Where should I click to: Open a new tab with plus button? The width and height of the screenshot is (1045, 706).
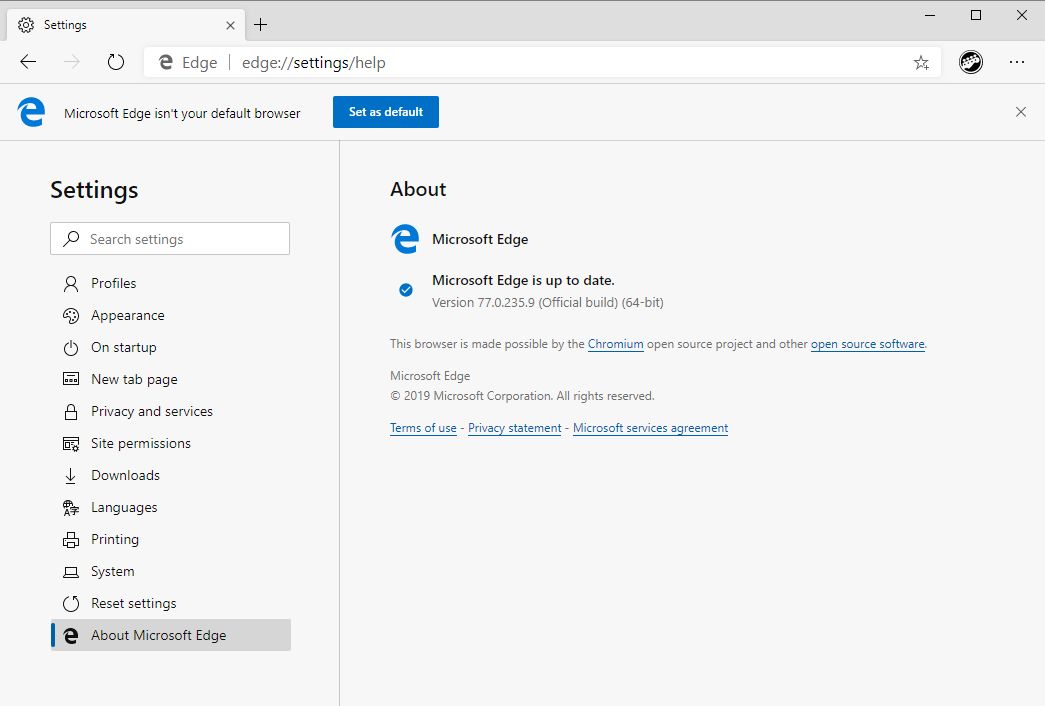[261, 24]
